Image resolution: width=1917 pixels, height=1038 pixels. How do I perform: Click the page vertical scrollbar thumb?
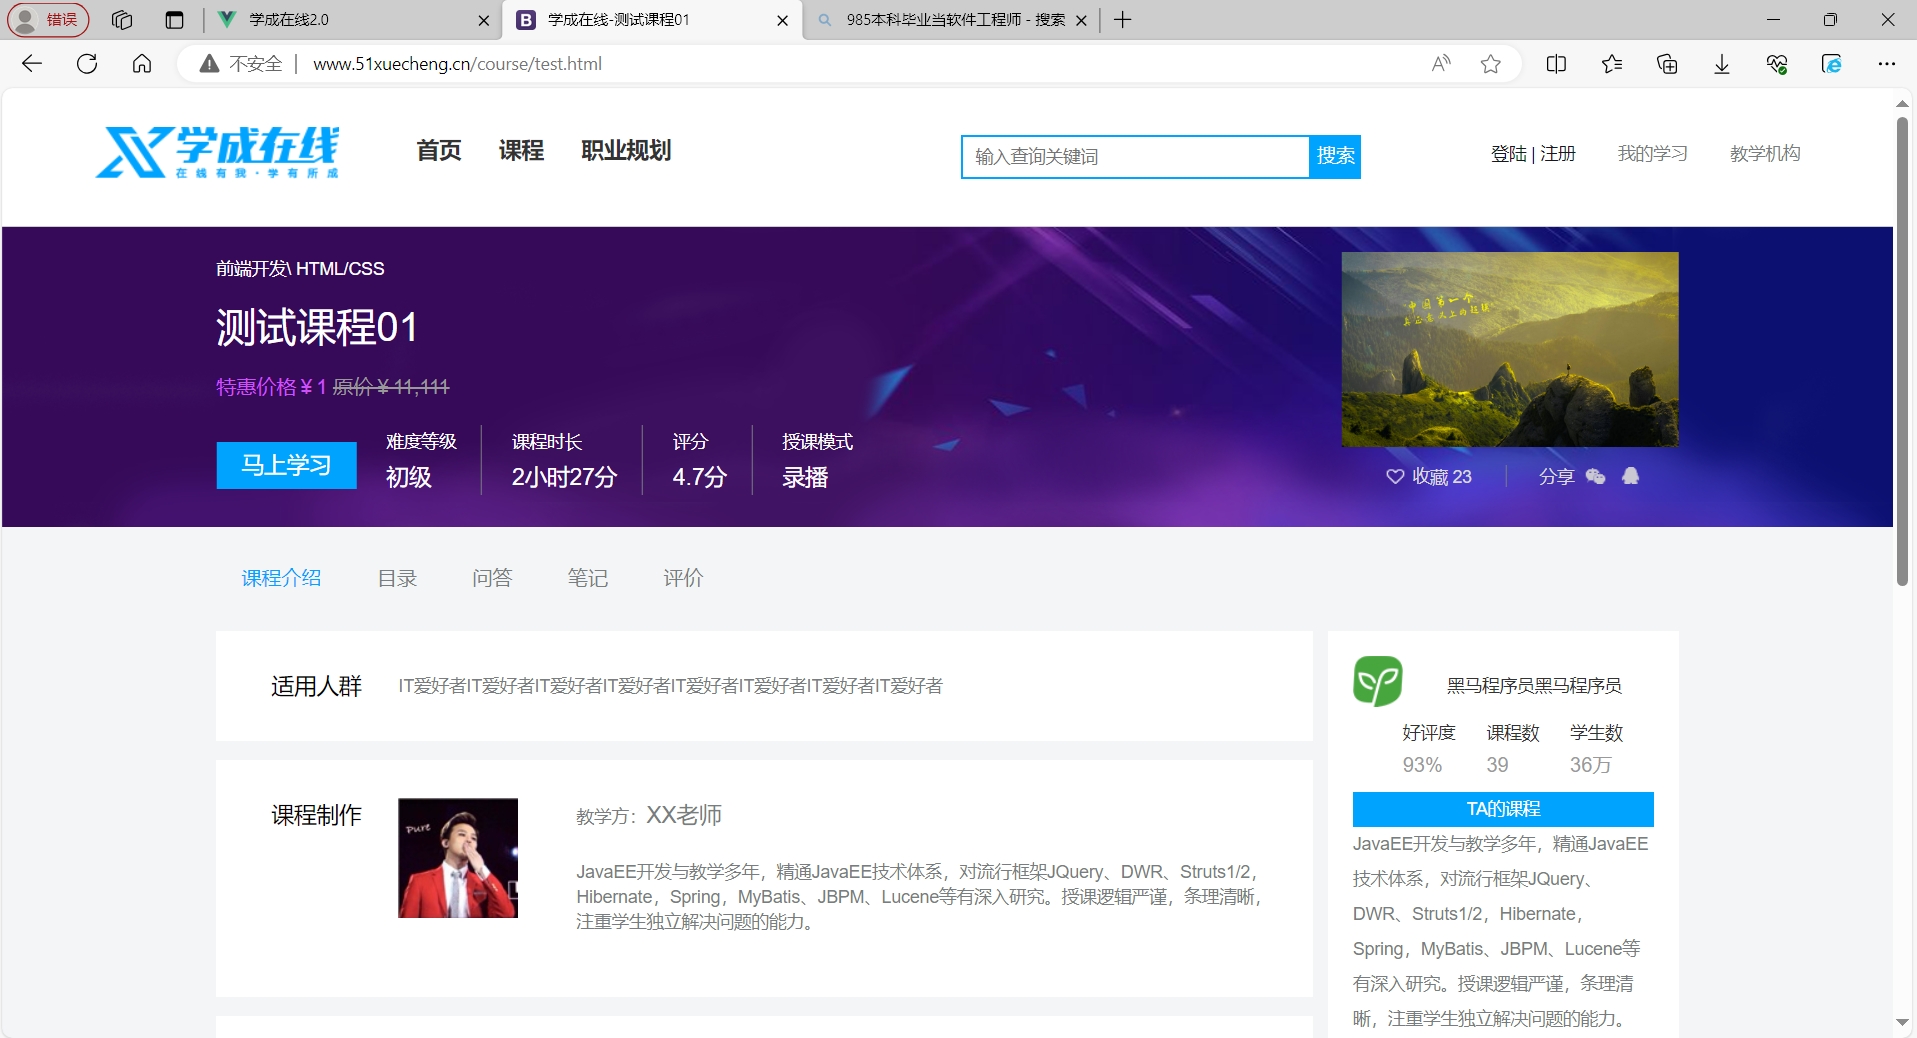click(1902, 350)
